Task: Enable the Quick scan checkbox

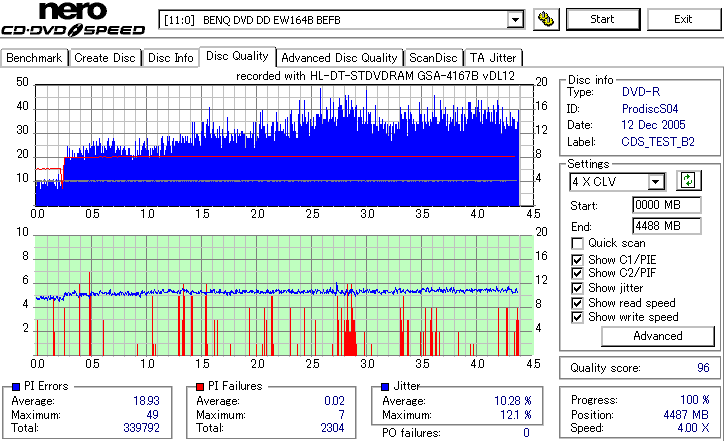Action: [577, 243]
